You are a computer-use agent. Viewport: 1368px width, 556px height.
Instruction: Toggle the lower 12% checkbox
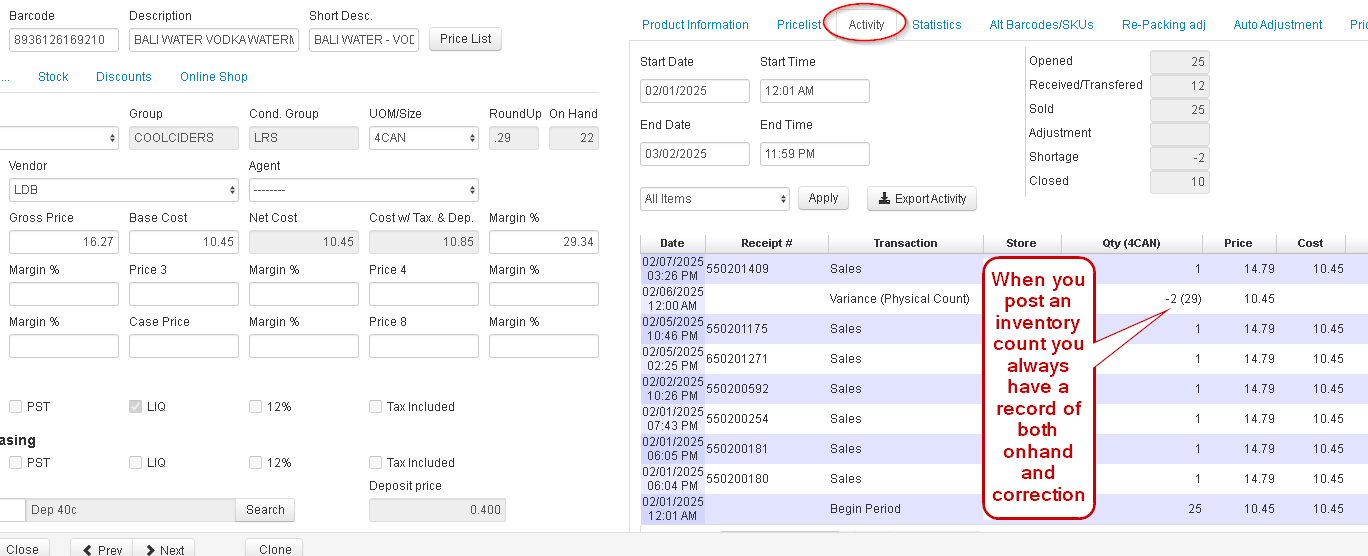click(255, 463)
